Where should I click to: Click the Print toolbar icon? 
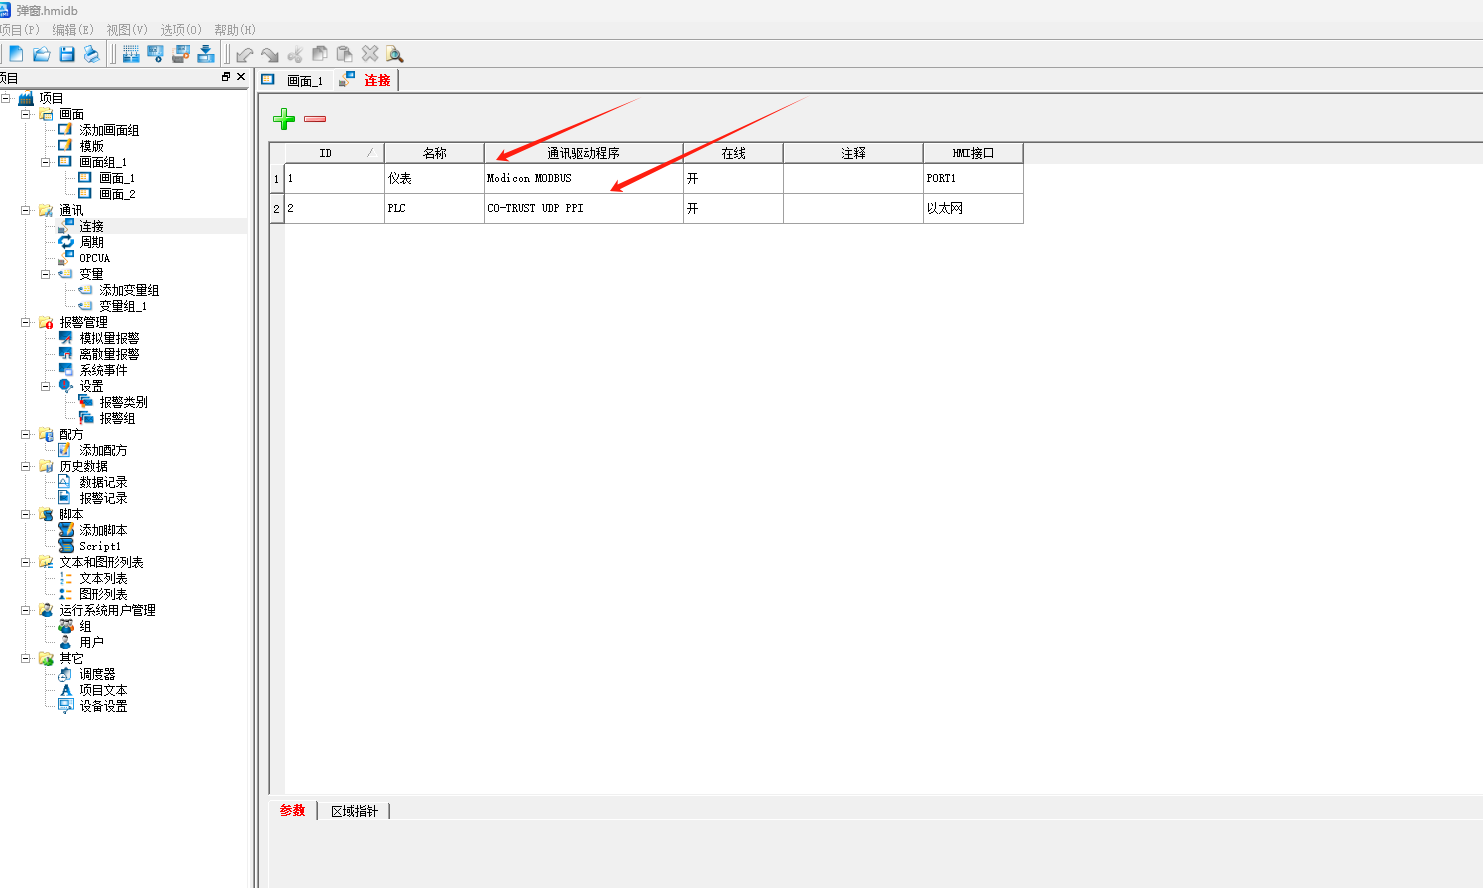pos(92,54)
